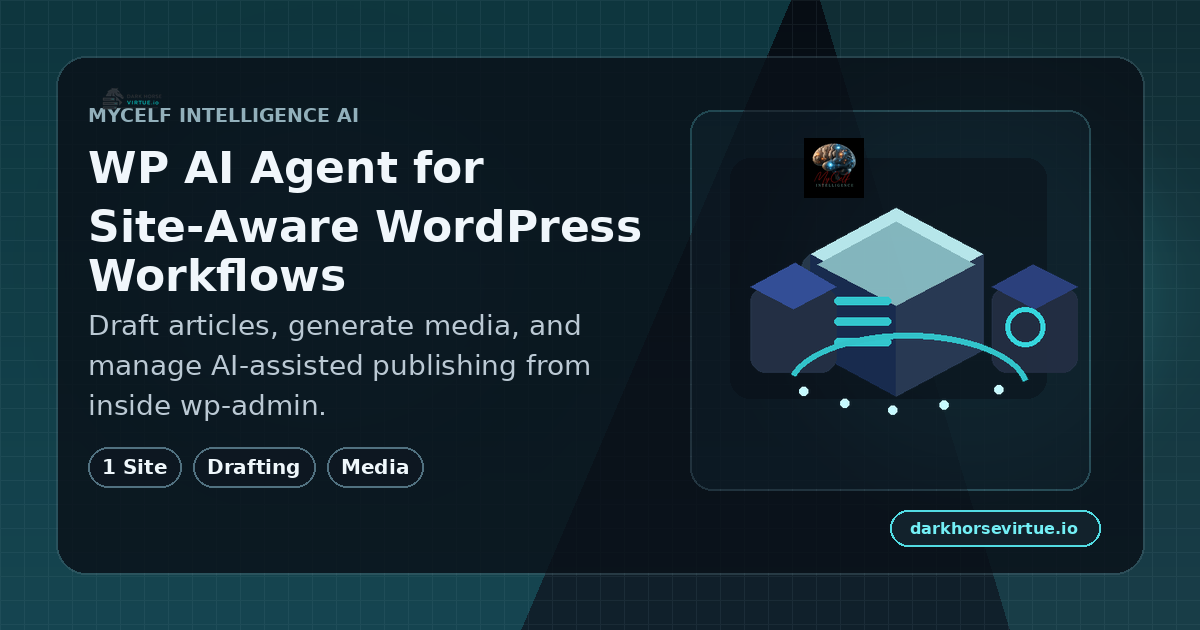Select the Media tag
The height and width of the screenshot is (630, 1200).
(x=375, y=467)
